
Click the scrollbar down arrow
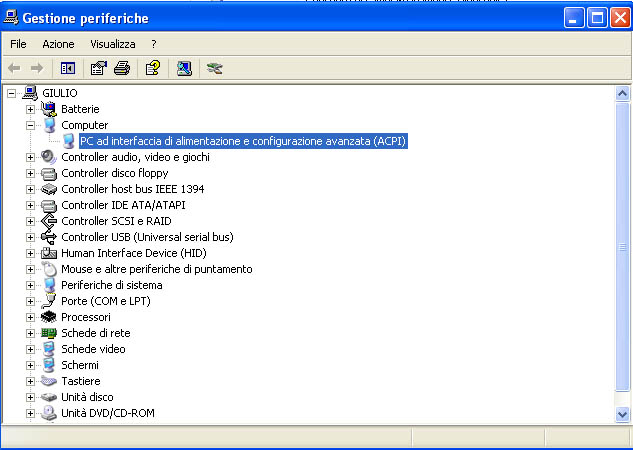pyautogui.click(x=623, y=414)
